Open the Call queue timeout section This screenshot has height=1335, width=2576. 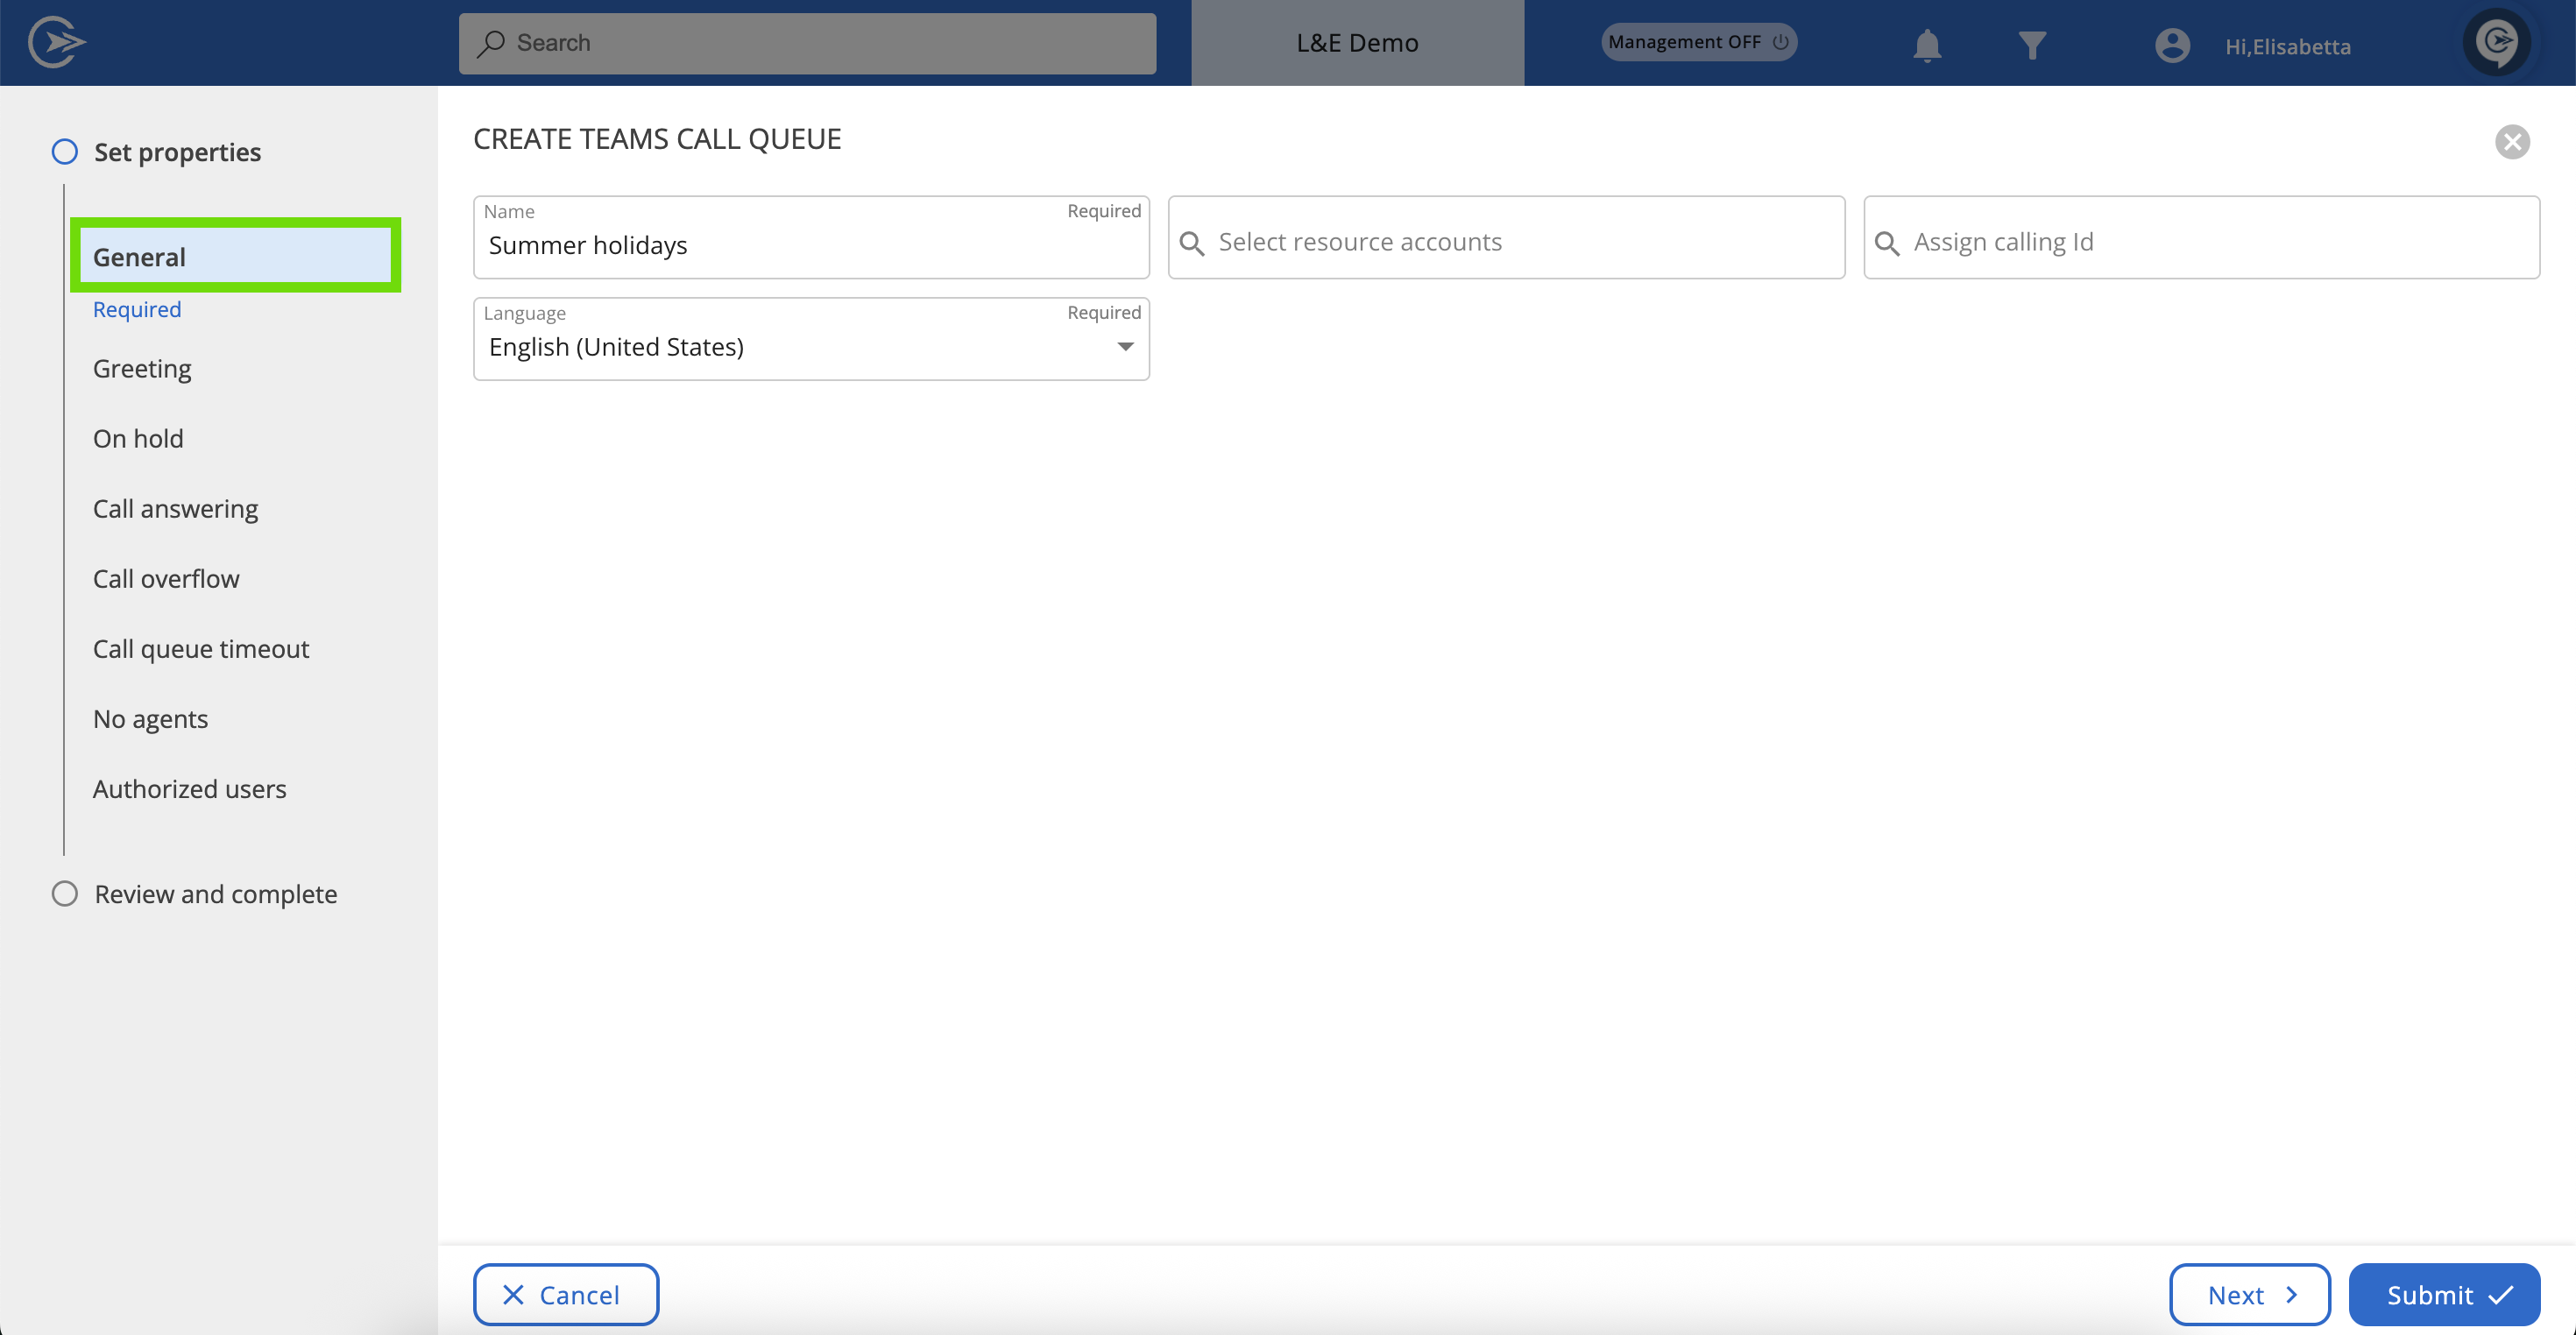201,648
